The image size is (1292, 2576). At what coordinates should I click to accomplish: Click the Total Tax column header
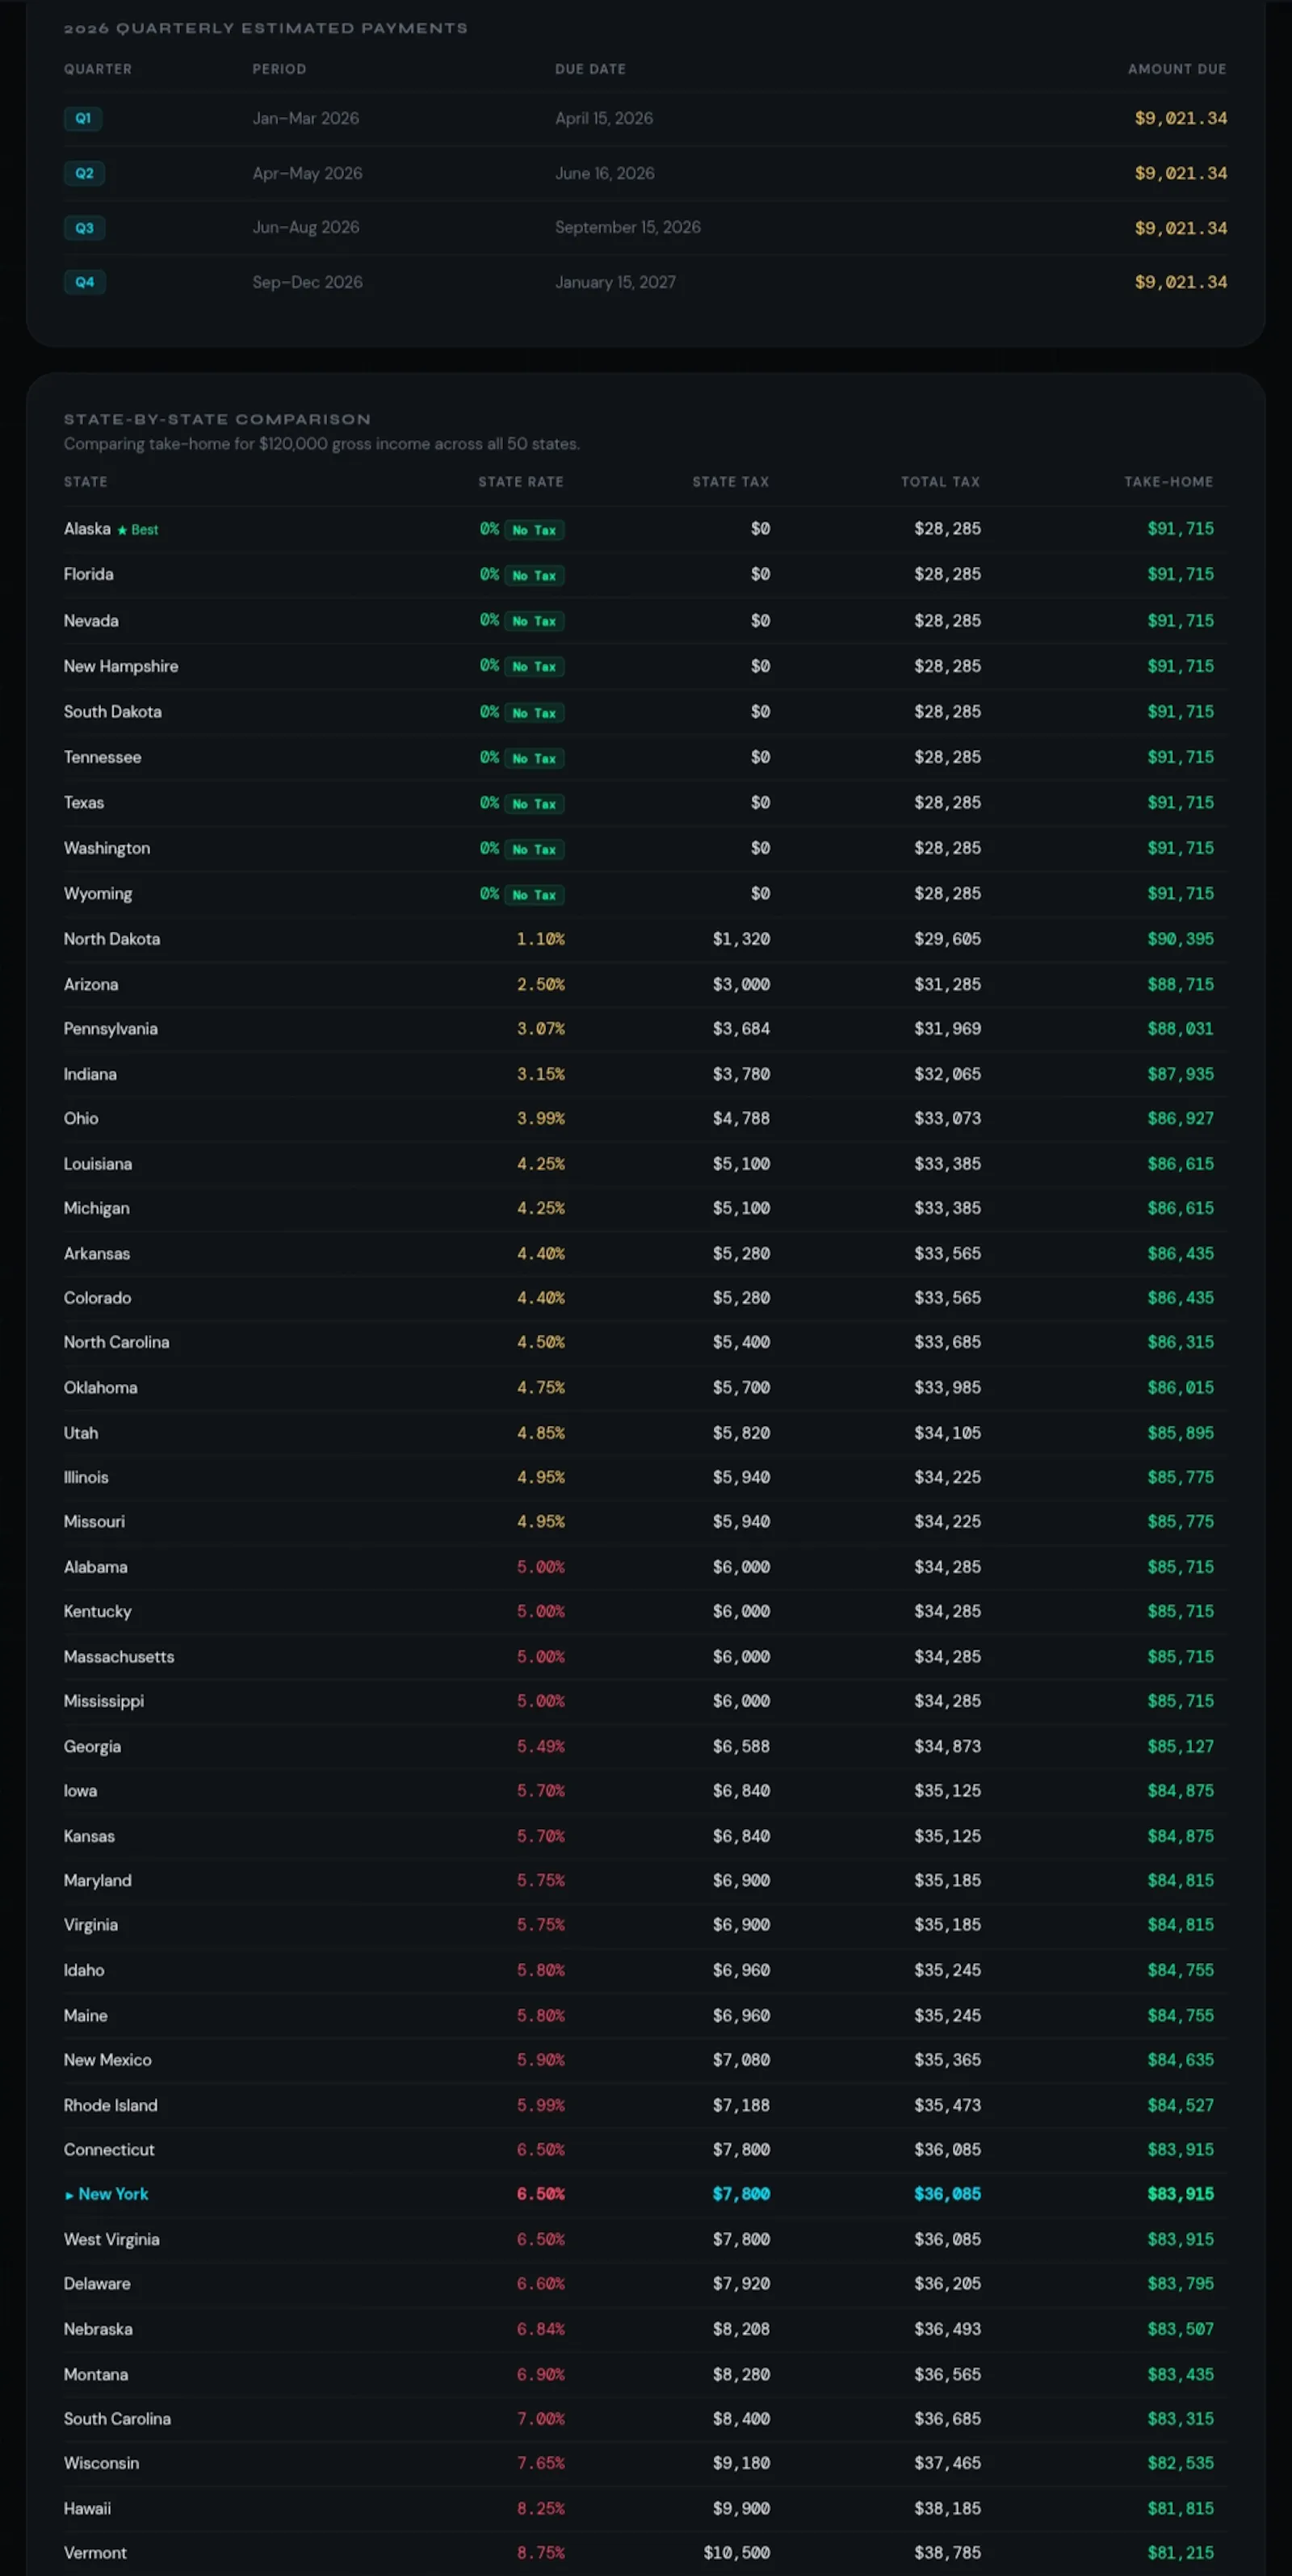pos(941,482)
